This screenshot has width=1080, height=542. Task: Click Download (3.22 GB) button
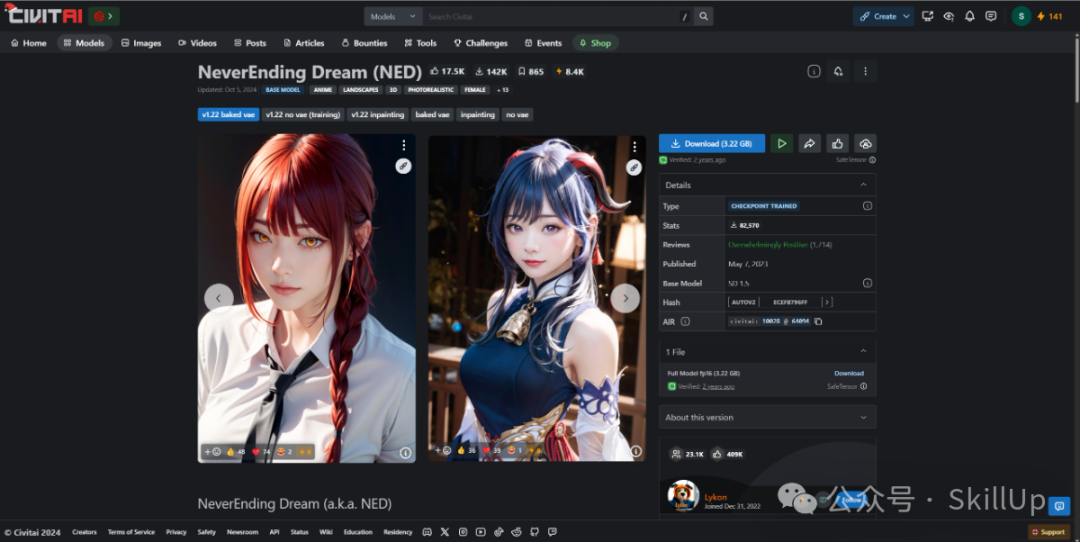point(712,143)
